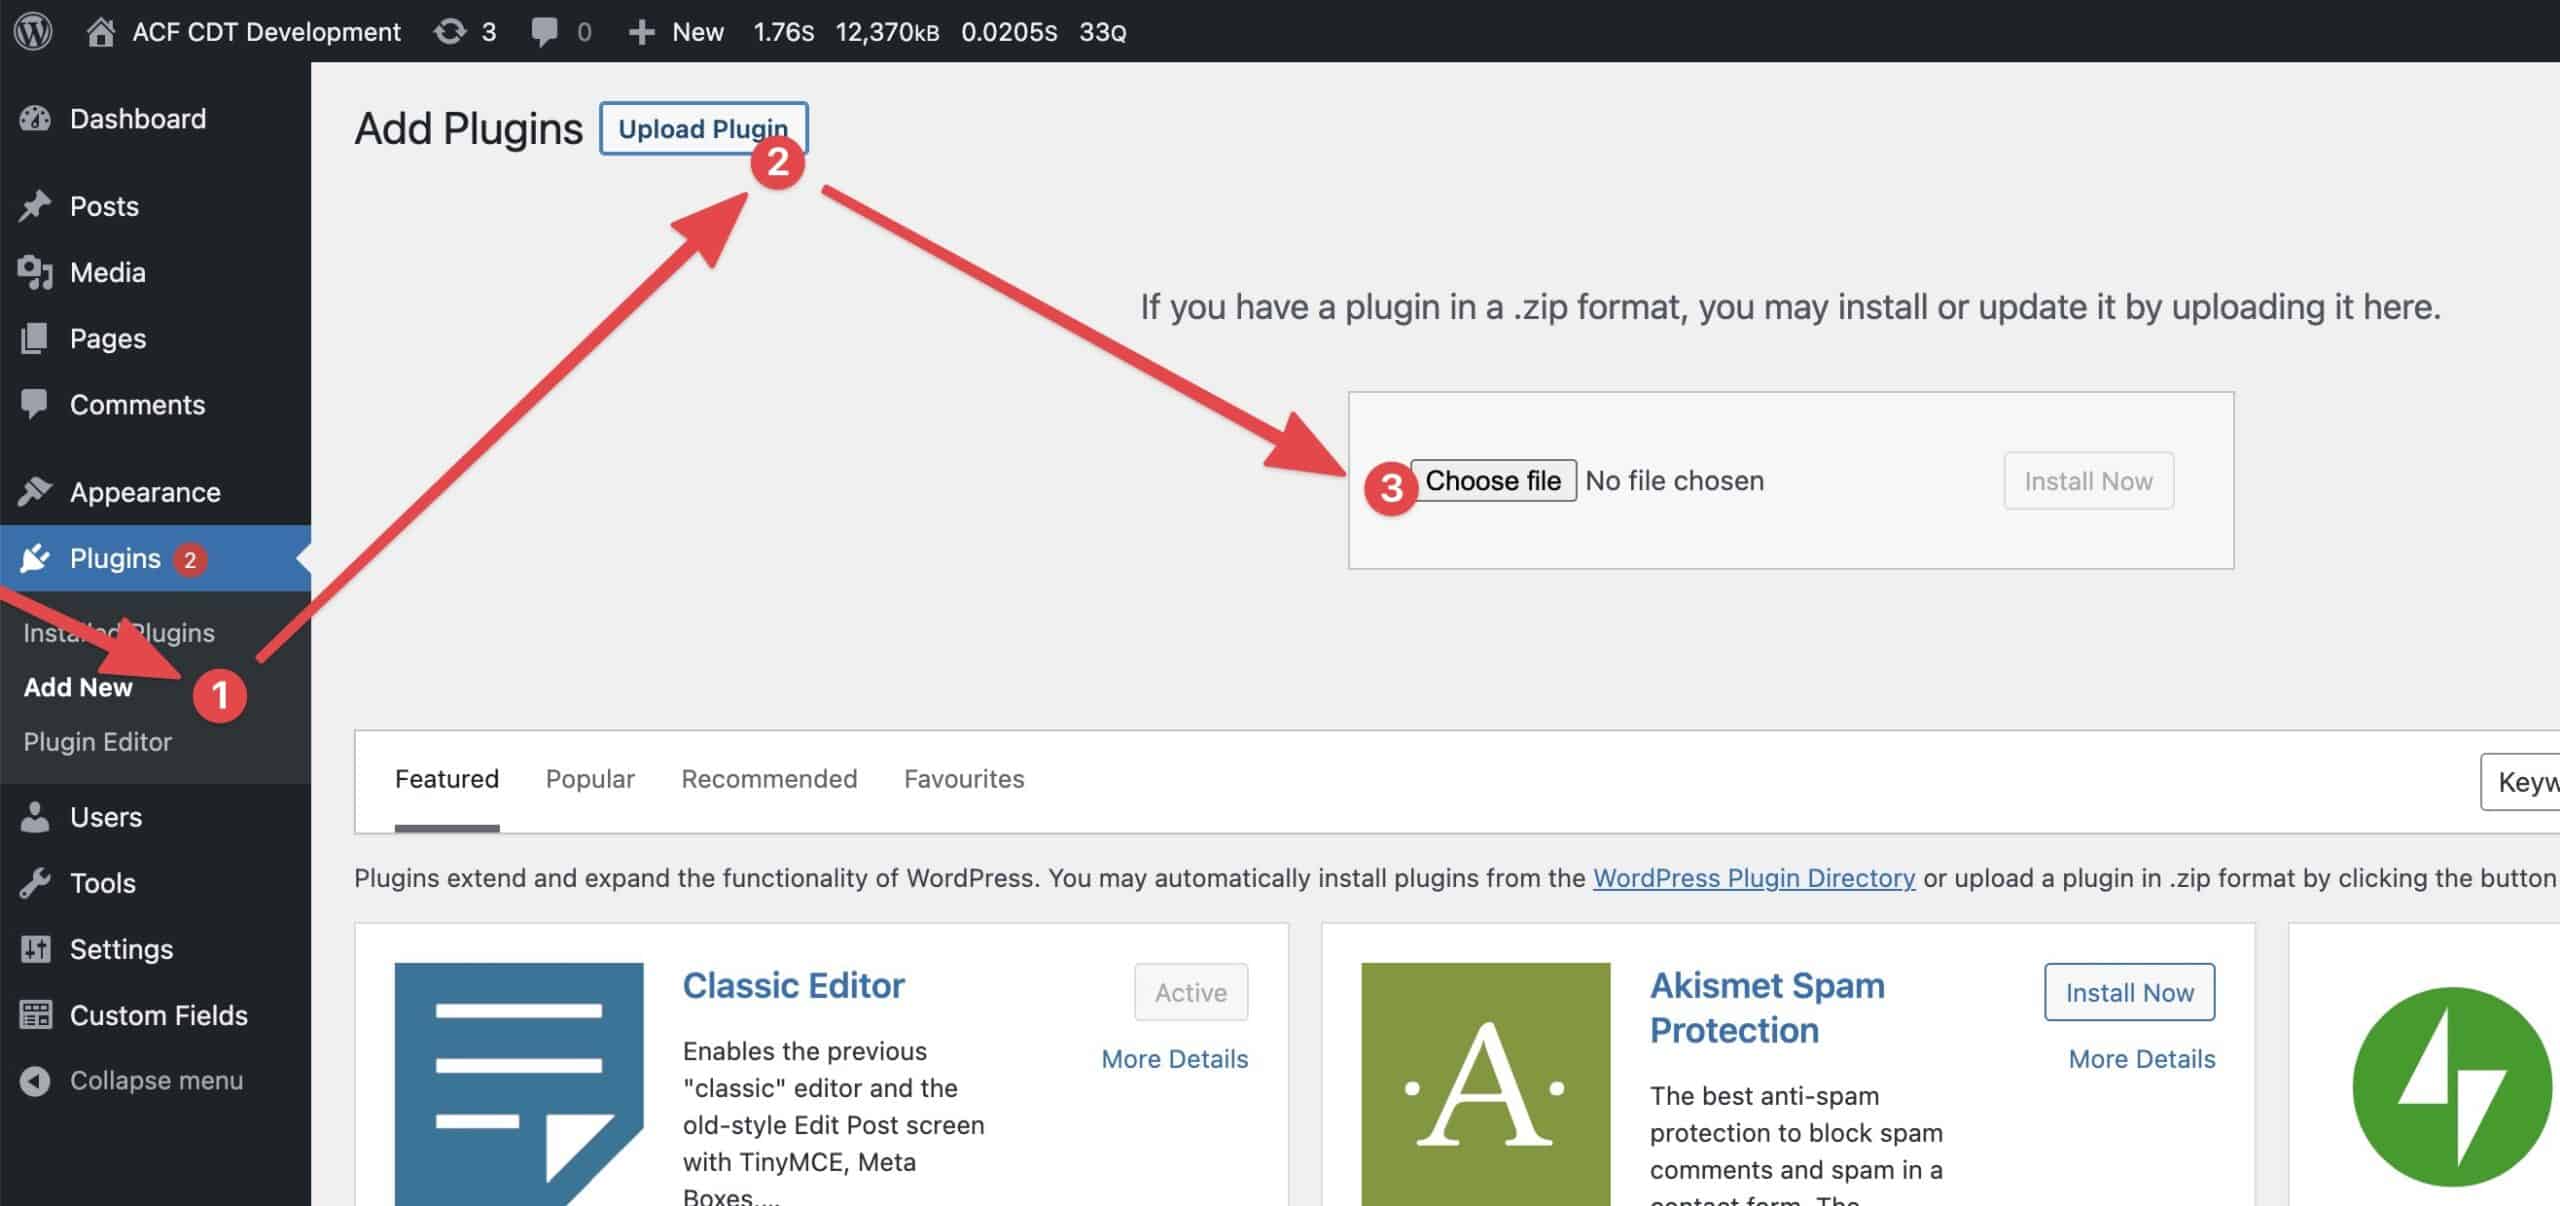This screenshot has width=2560, height=1206.
Task: Open More Details for Classic Editor
Action: coord(1174,1059)
